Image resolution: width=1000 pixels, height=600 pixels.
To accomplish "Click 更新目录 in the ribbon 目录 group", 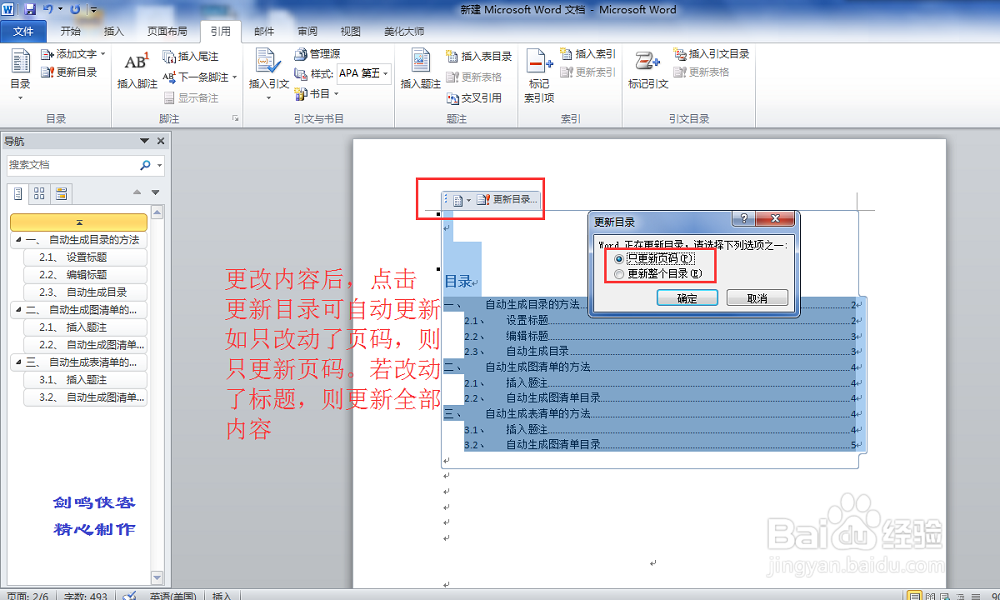I will [x=69, y=72].
